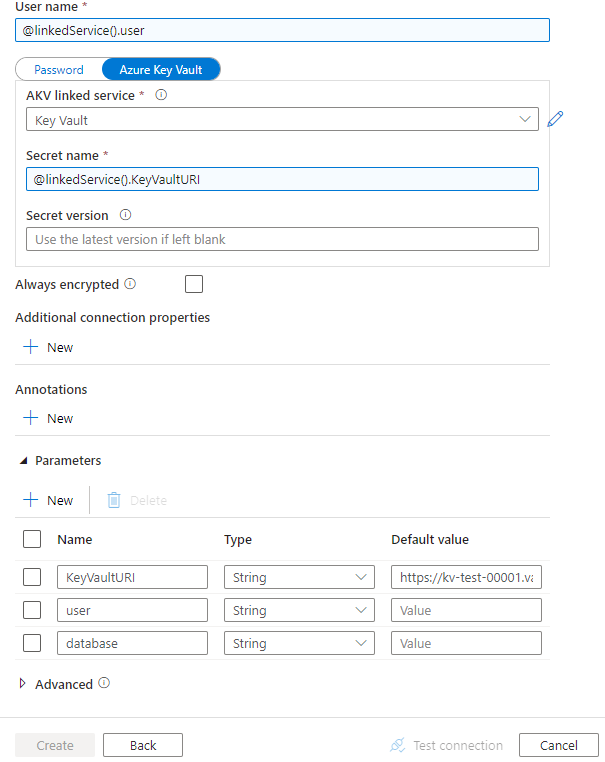Click the Secret version input field
605x762 pixels.
[282, 239]
